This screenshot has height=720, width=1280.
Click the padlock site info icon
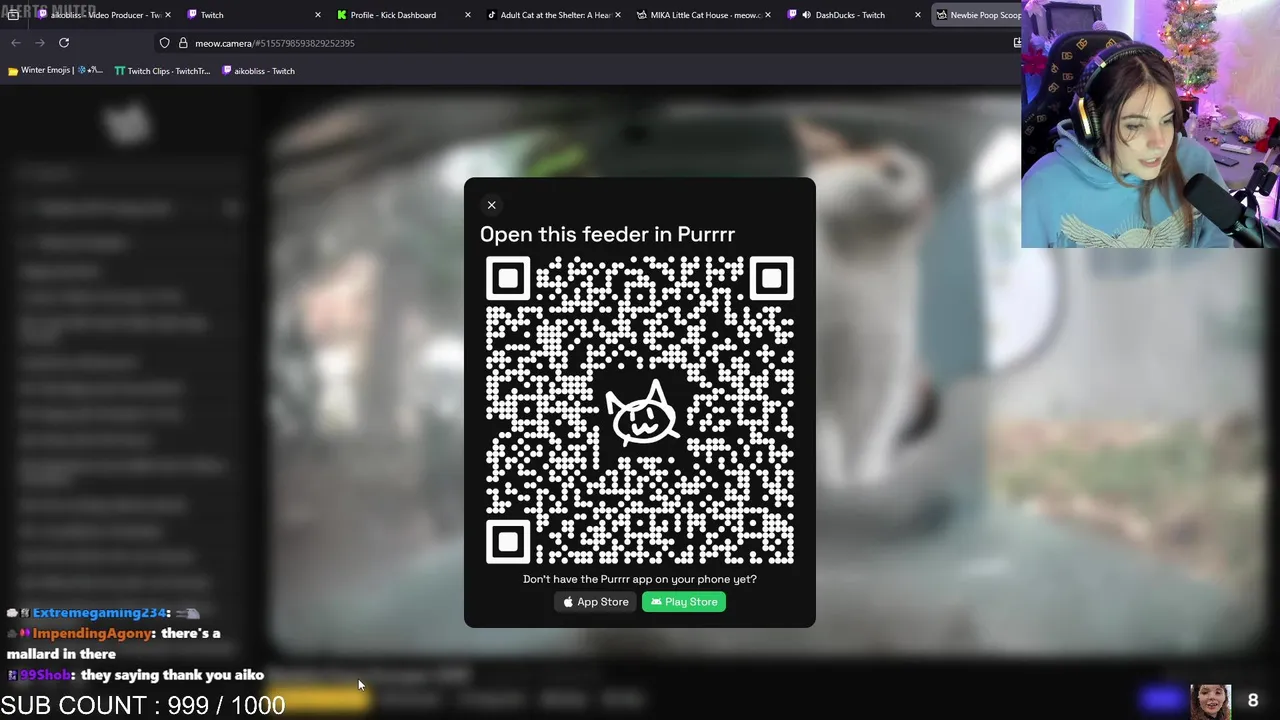pos(183,43)
